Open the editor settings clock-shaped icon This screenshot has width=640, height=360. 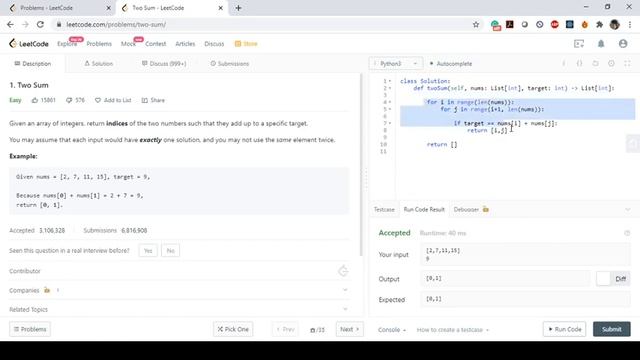click(x=611, y=64)
